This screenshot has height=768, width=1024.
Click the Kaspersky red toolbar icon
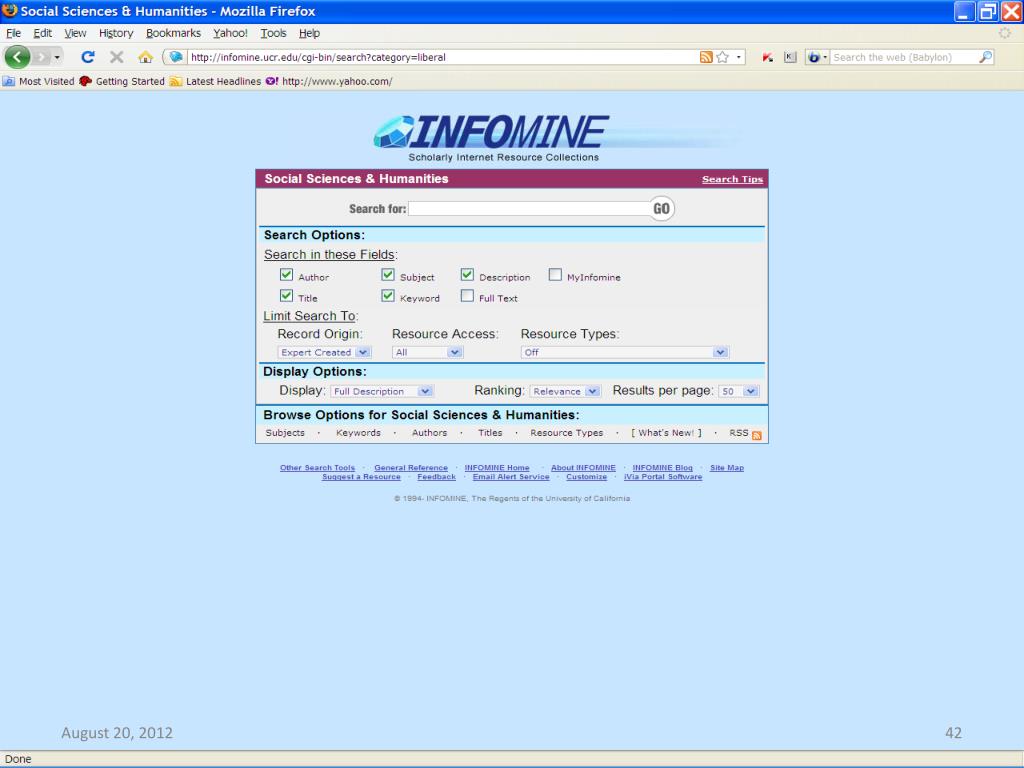[x=768, y=57]
